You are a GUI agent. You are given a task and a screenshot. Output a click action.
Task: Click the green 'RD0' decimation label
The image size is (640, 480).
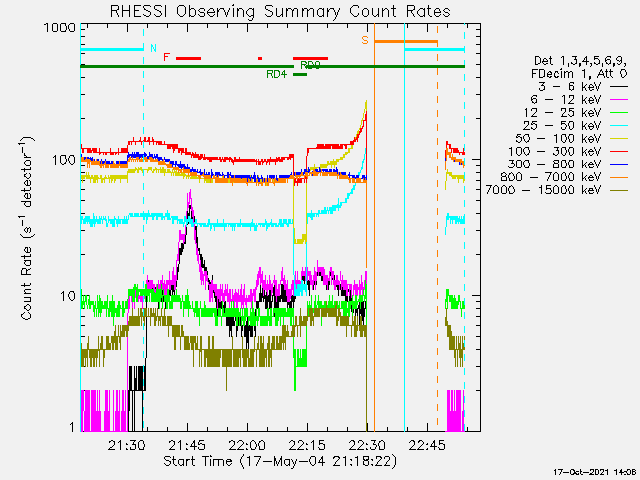tap(310, 65)
